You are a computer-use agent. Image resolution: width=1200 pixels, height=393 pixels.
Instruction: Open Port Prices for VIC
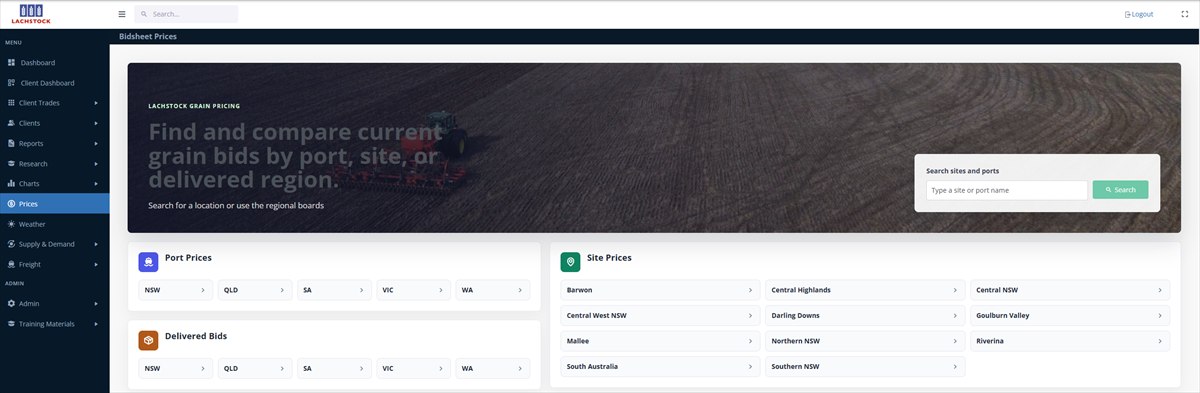tap(414, 290)
